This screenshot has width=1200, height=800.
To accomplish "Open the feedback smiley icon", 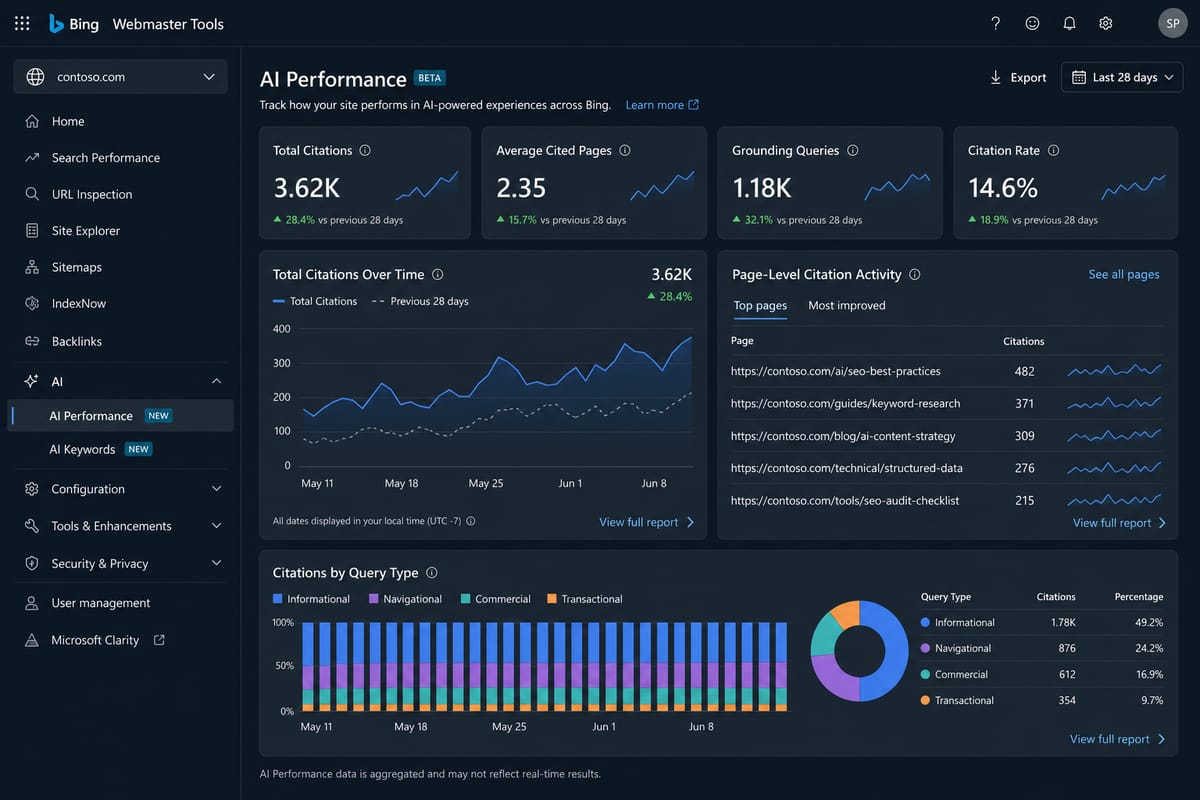I will click(x=1032, y=23).
